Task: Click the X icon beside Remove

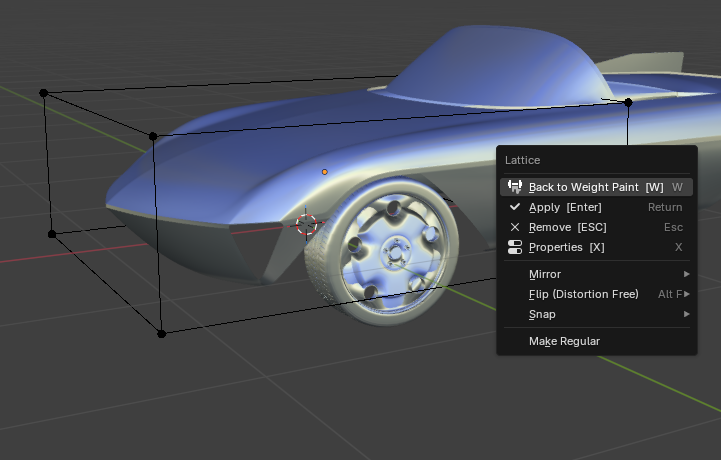Action: pyautogui.click(x=515, y=227)
